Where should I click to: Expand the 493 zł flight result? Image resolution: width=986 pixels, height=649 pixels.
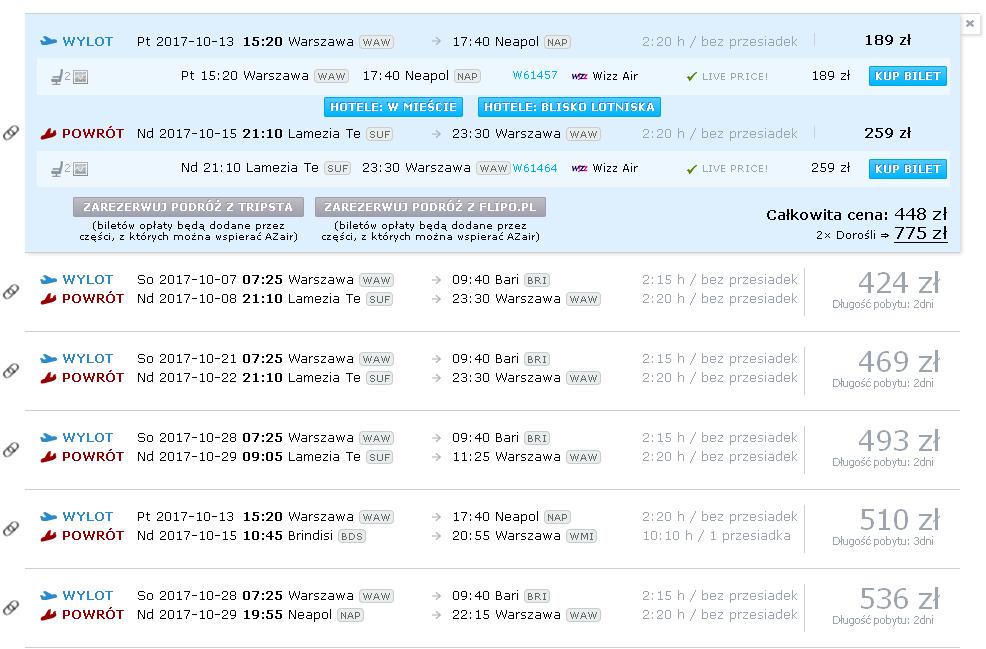(492, 450)
